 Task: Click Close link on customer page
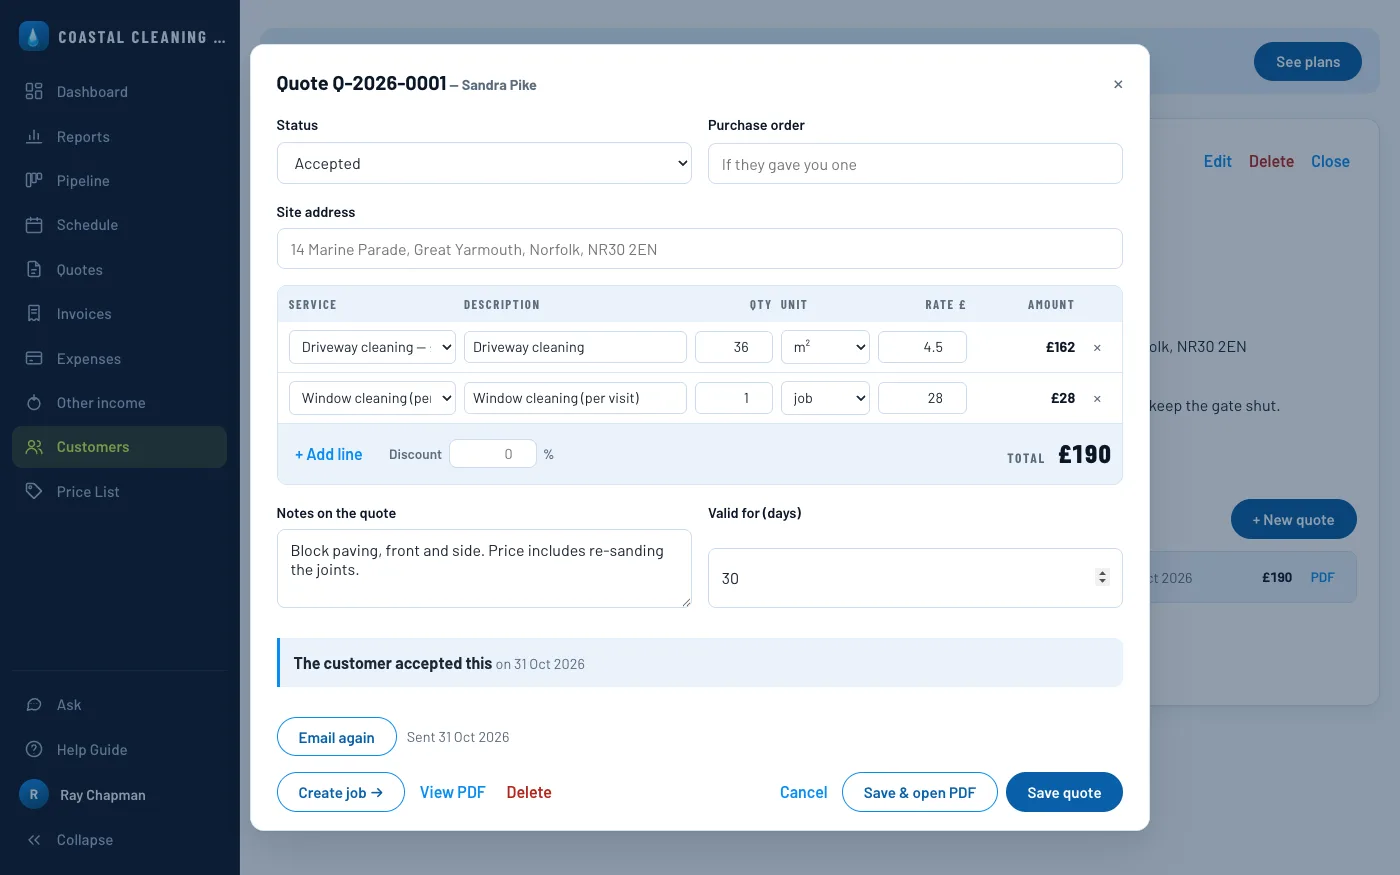(x=1330, y=161)
